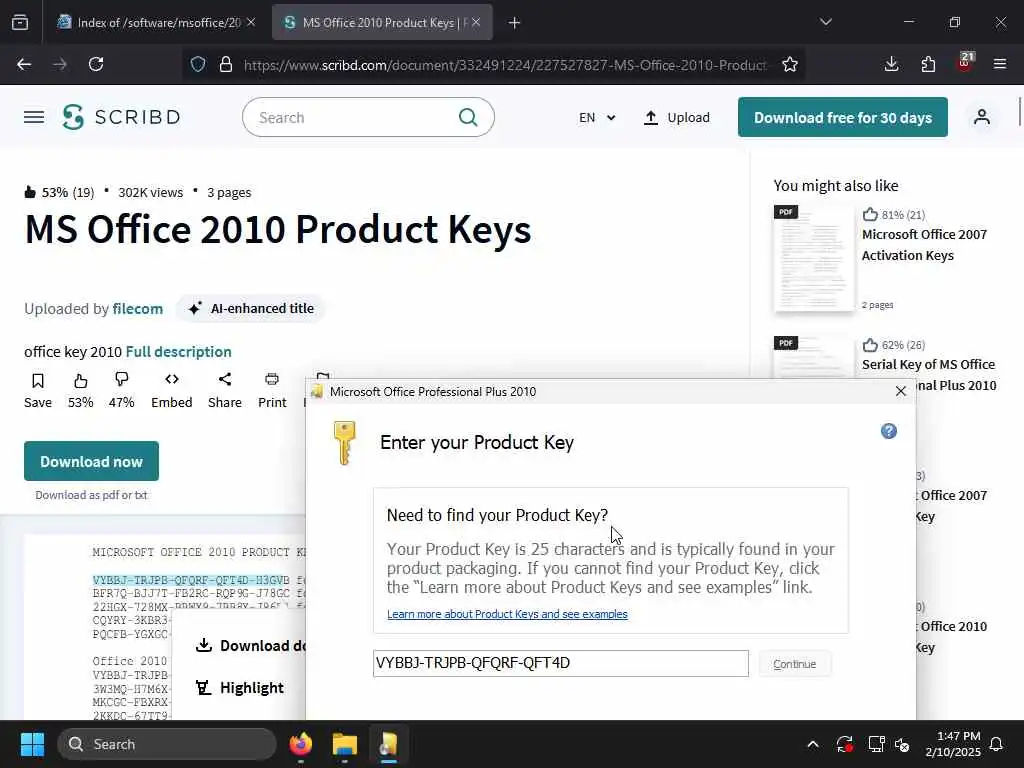The height and width of the screenshot is (768, 1024).
Task: Open Firefox recent browsing history icon
Action: click(x=20, y=23)
